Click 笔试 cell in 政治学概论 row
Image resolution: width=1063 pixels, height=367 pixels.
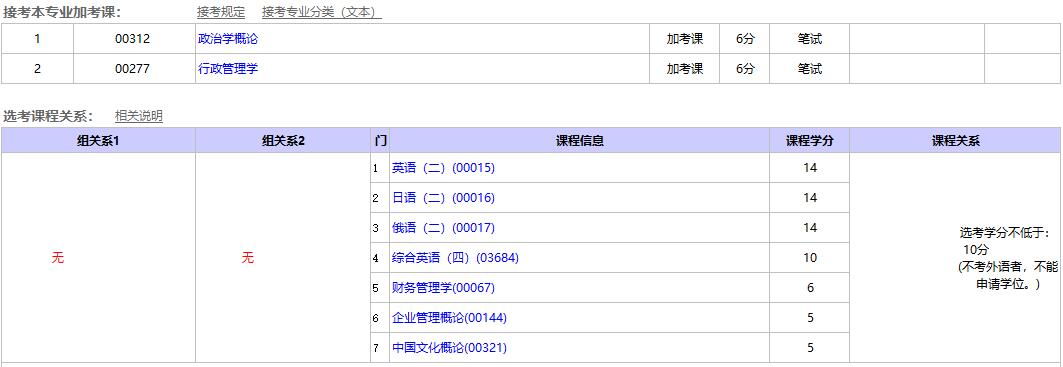(809, 39)
